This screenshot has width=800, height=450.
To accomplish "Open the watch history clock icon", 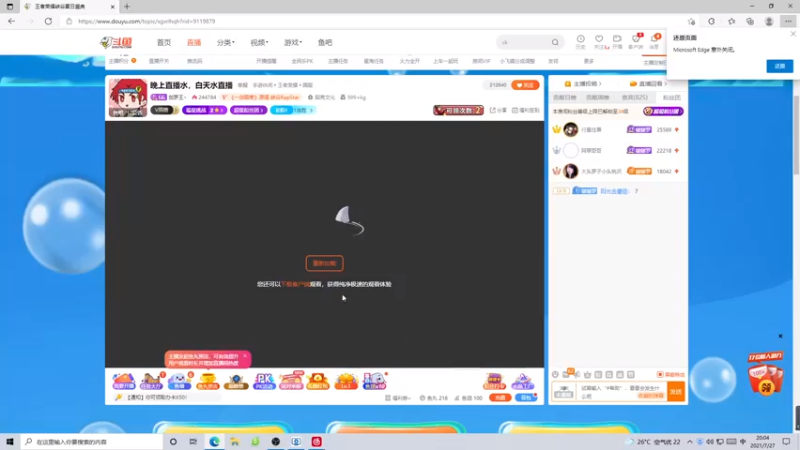I will [x=581, y=41].
